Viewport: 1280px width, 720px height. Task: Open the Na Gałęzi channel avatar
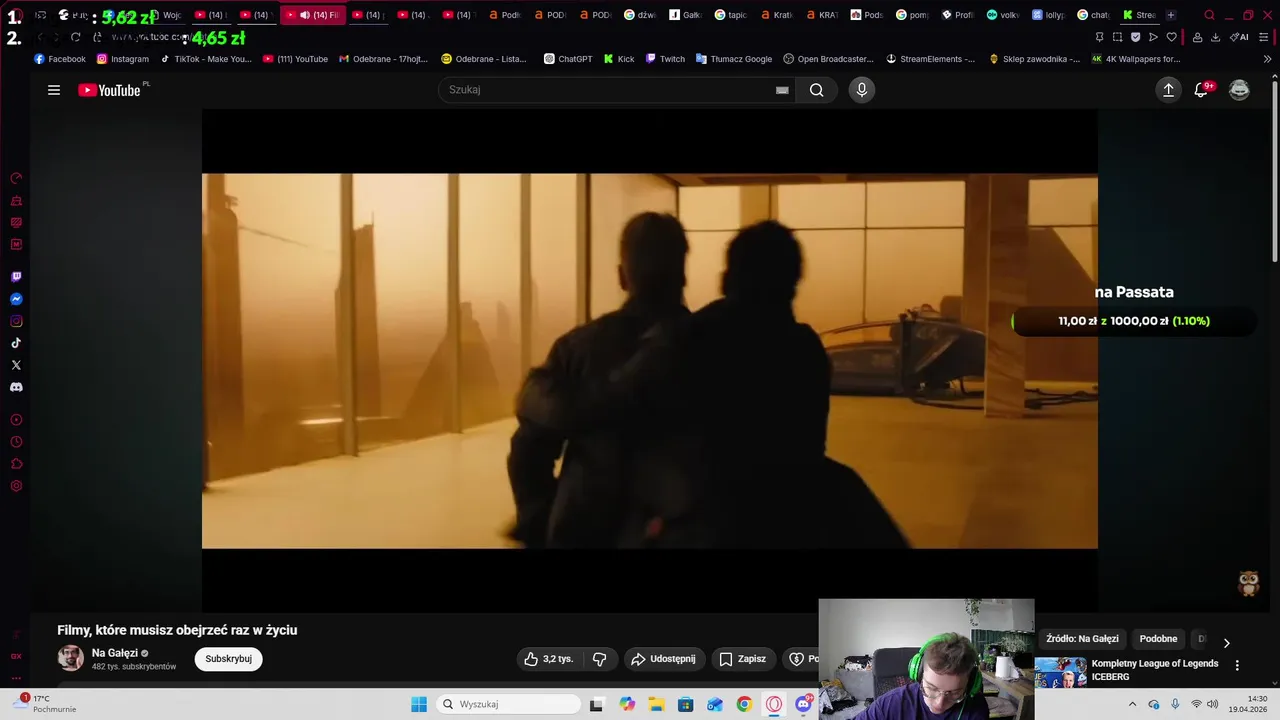click(70, 658)
